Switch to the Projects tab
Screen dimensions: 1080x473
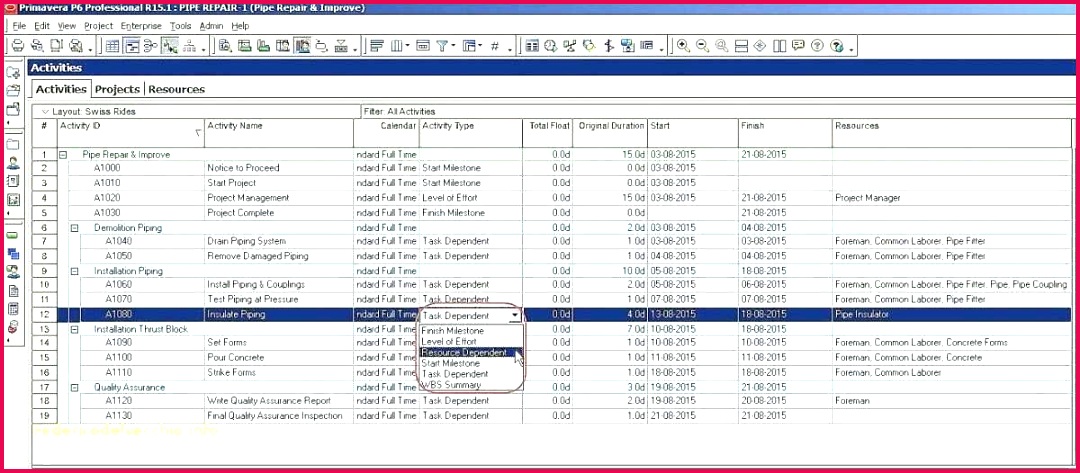tap(117, 90)
